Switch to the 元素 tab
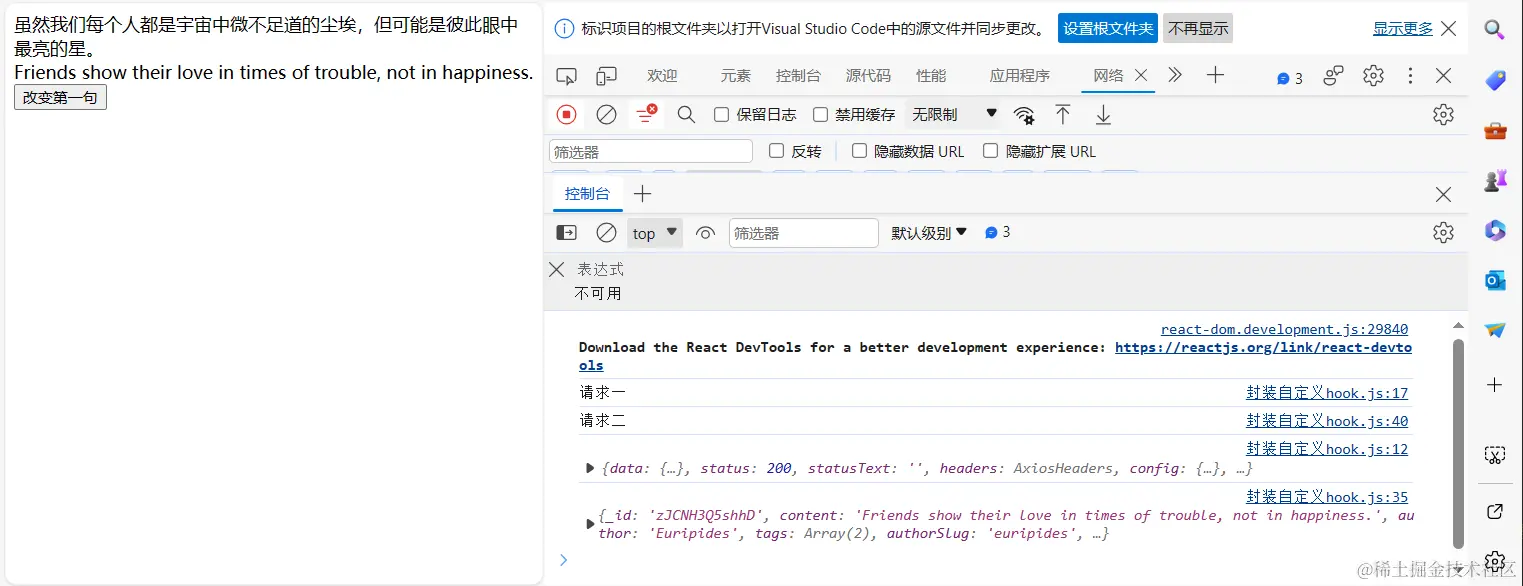 point(735,76)
